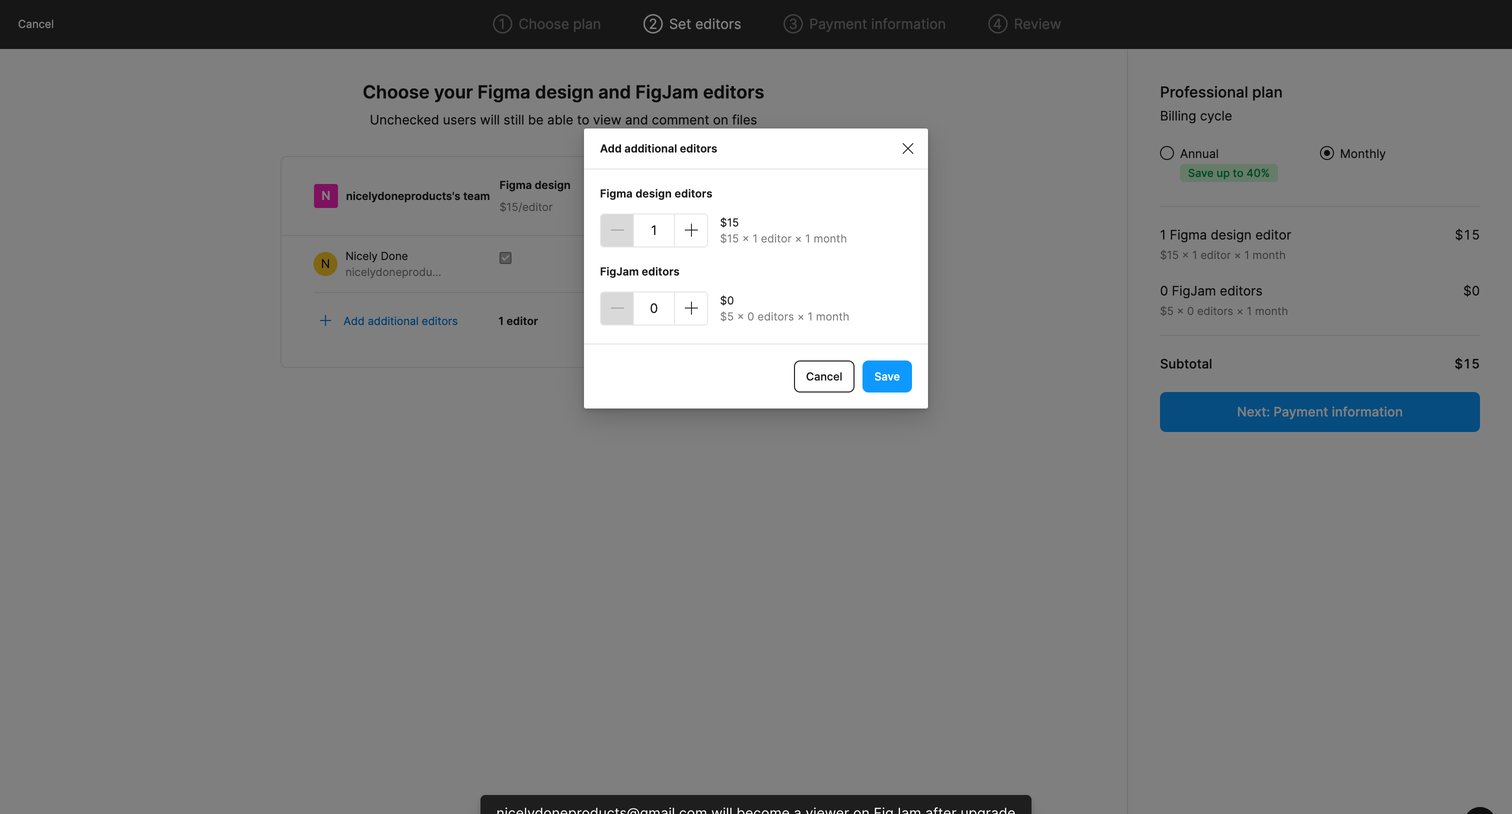Decrease FigJam editors count

coord(617,308)
